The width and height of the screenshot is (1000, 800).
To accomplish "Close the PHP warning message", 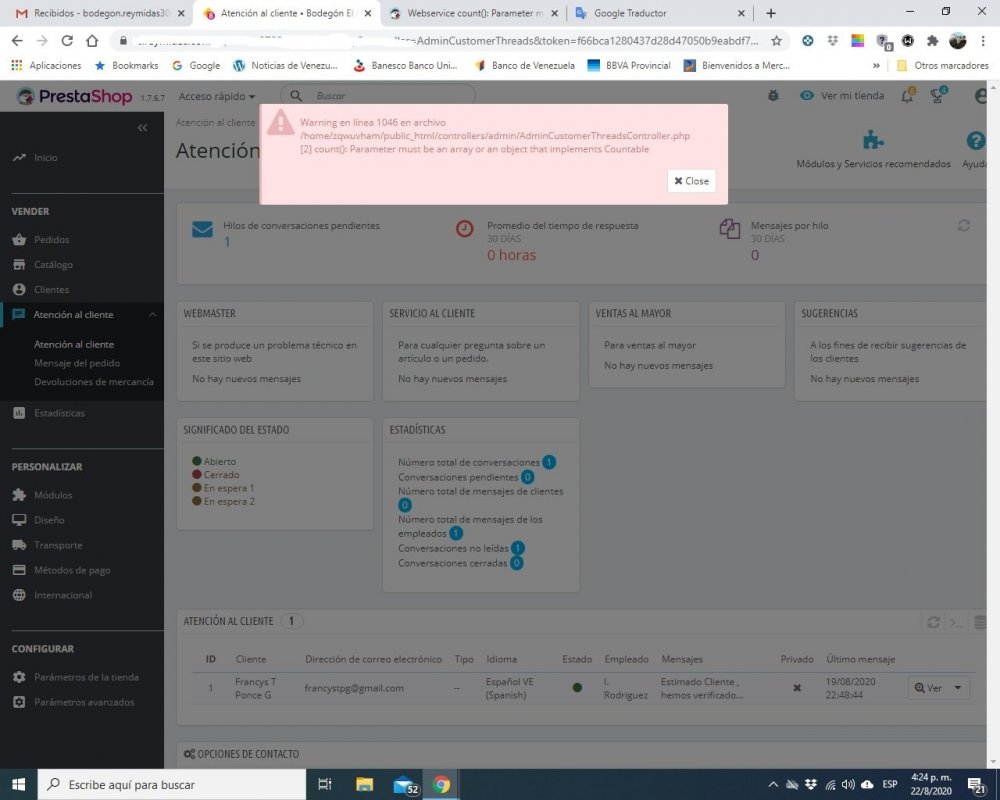I will coord(690,181).
